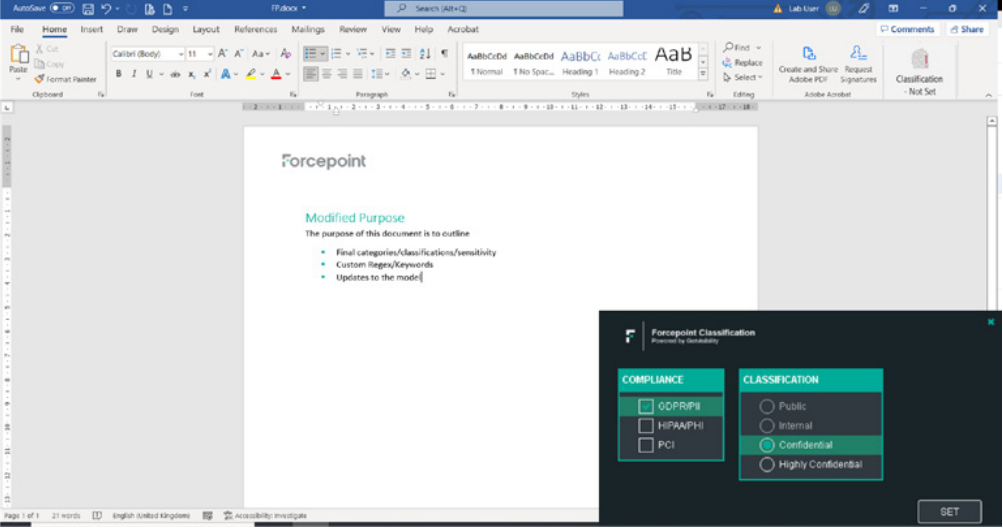Click the Share button
Image resolution: width=1003 pixels, height=530 pixels.
(967, 29)
